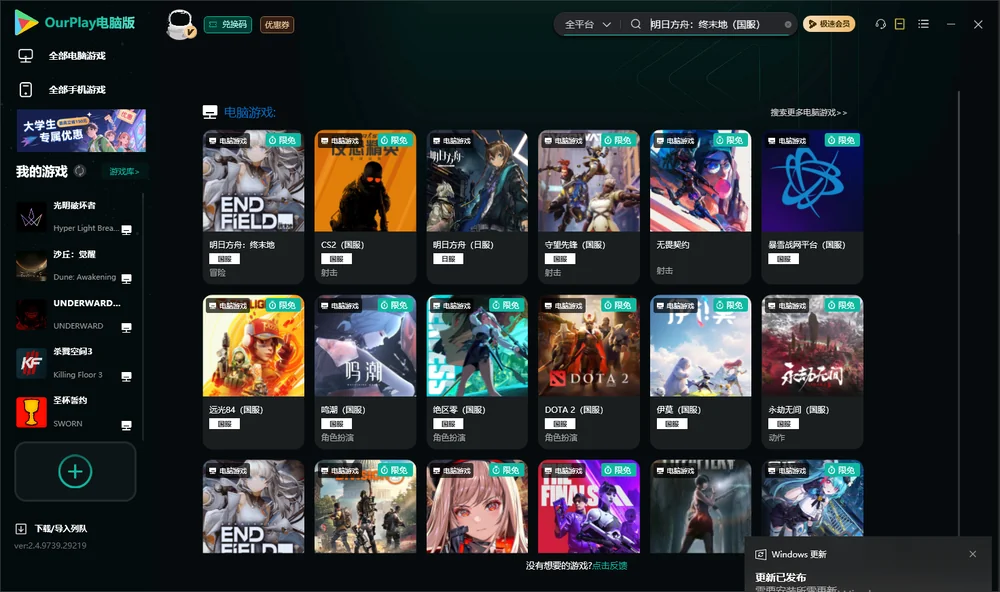Open the 永劫无间 (国服) game card
Viewport: 1000px width, 592px height.
point(812,372)
